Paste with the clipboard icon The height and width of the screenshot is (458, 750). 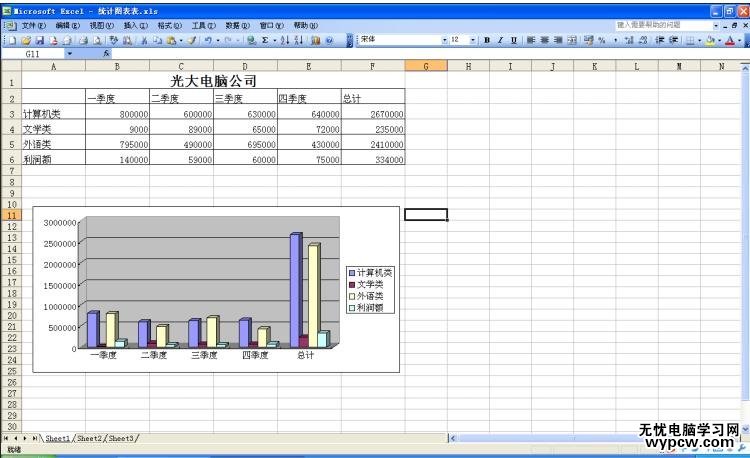coord(171,41)
